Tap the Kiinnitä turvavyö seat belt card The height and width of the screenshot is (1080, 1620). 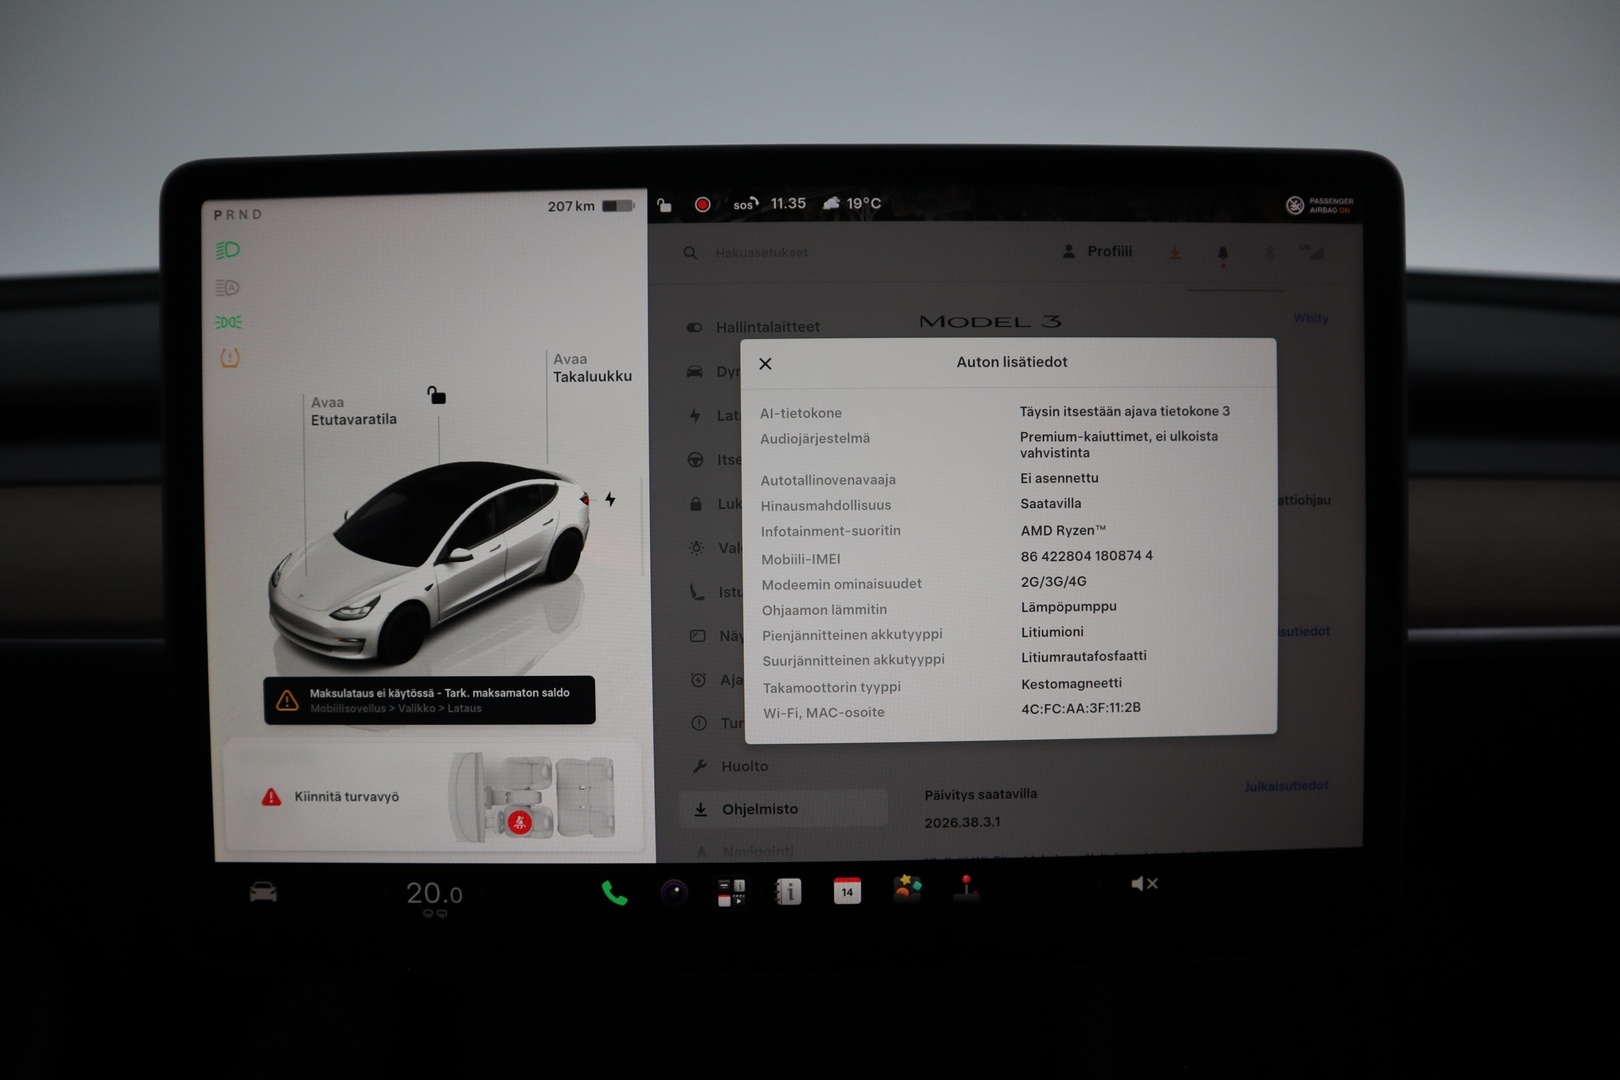[x=433, y=796]
